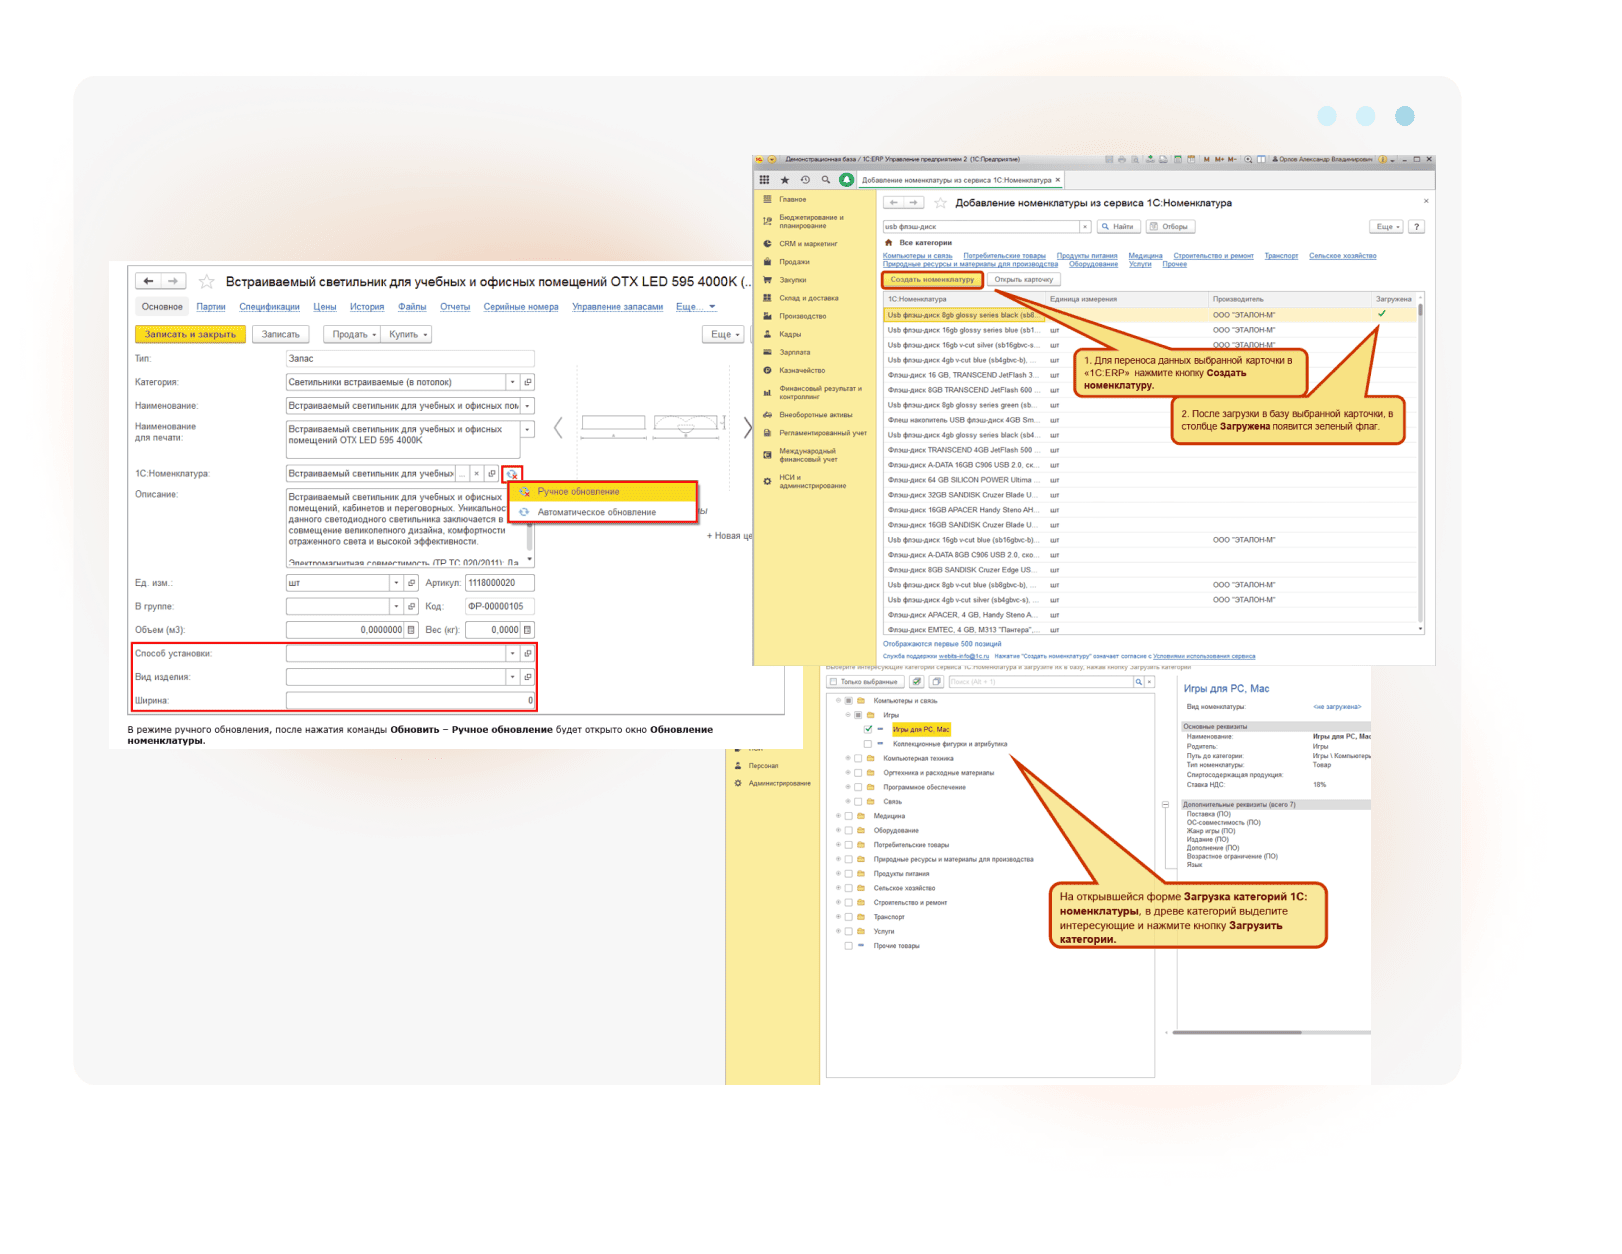Collapse the 'Компьютеры и связь' tree node
This screenshot has width=1622, height=1254.
coord(839,701)
